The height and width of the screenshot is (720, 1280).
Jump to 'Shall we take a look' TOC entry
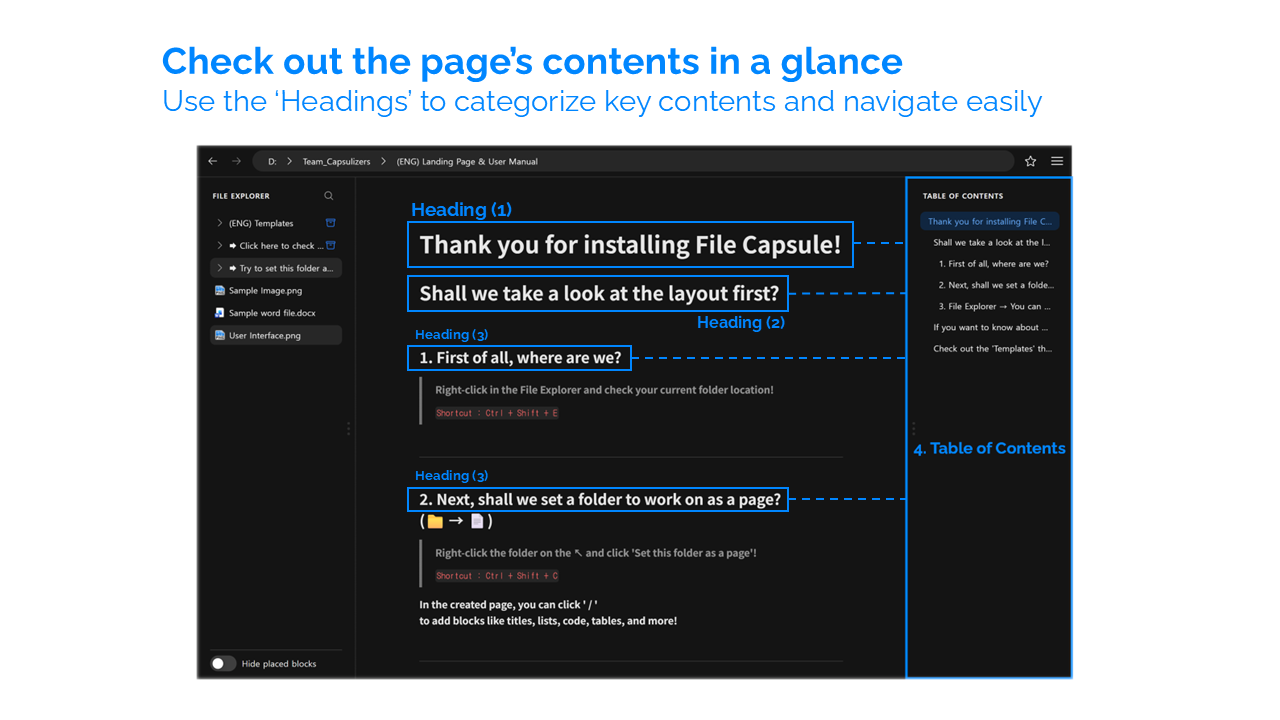(x=992, y=243)
